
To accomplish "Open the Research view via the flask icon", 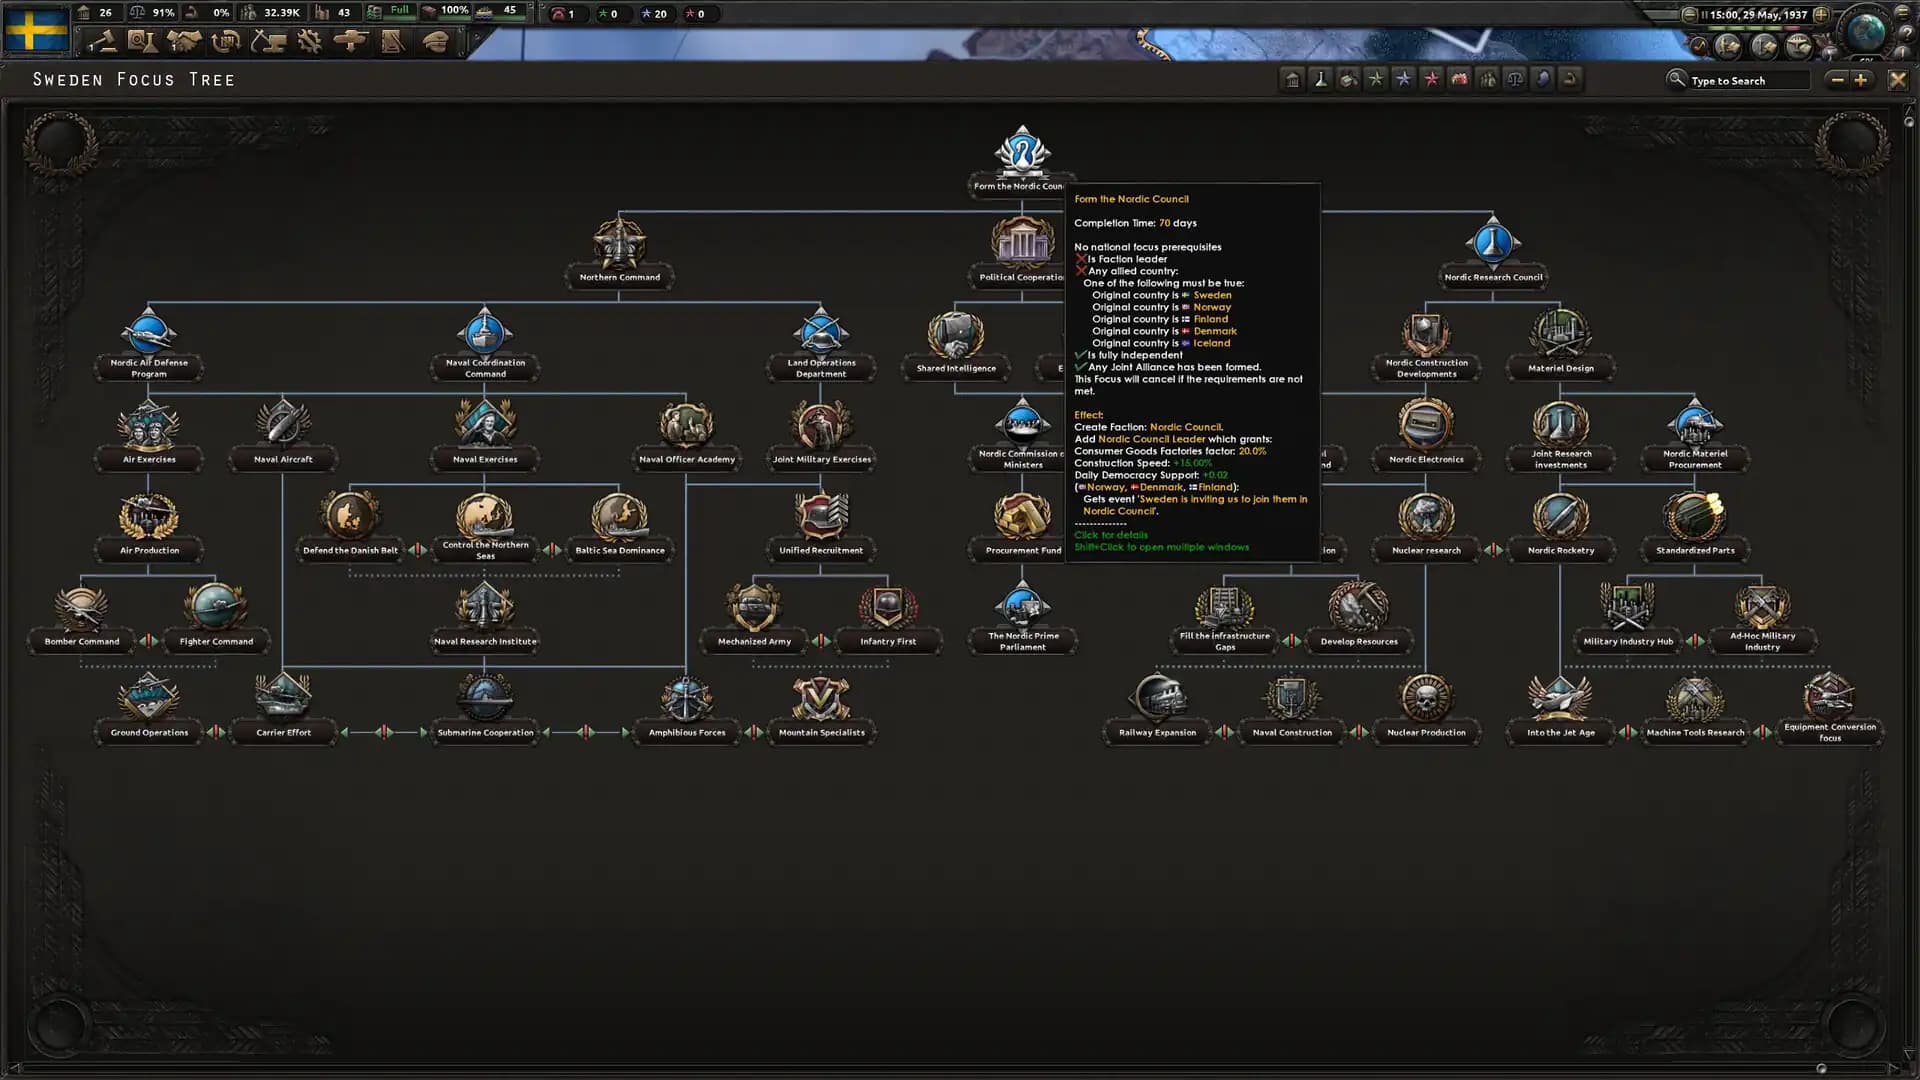I will tap(143, 42).
